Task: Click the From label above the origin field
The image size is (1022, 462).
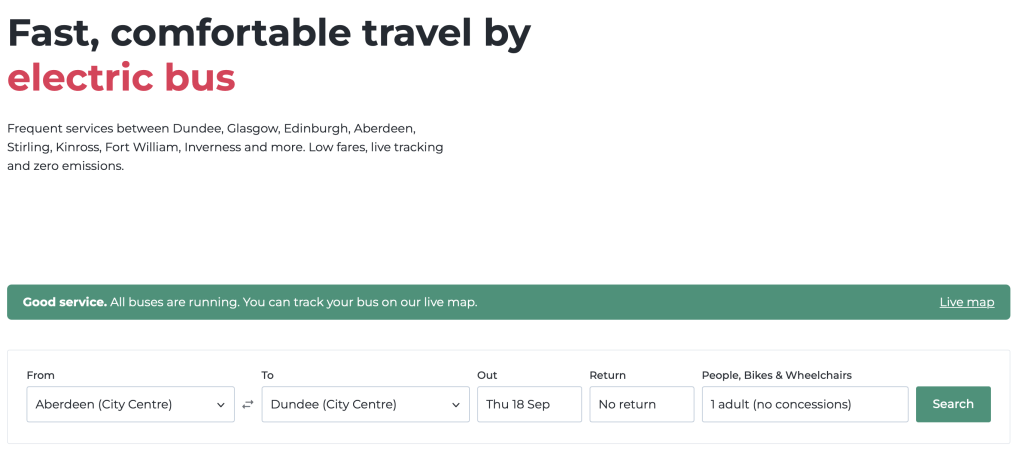Action: pos(41,375)
